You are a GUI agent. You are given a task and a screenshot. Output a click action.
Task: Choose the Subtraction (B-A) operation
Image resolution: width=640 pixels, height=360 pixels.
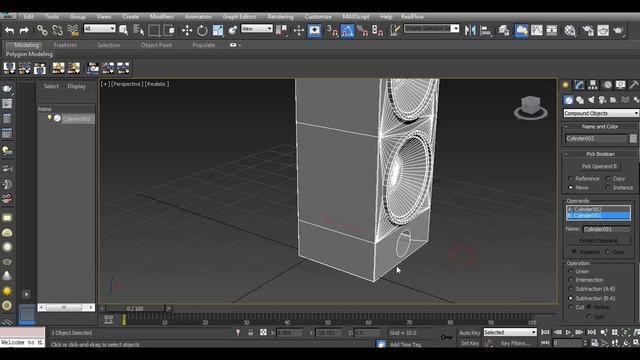571,298
